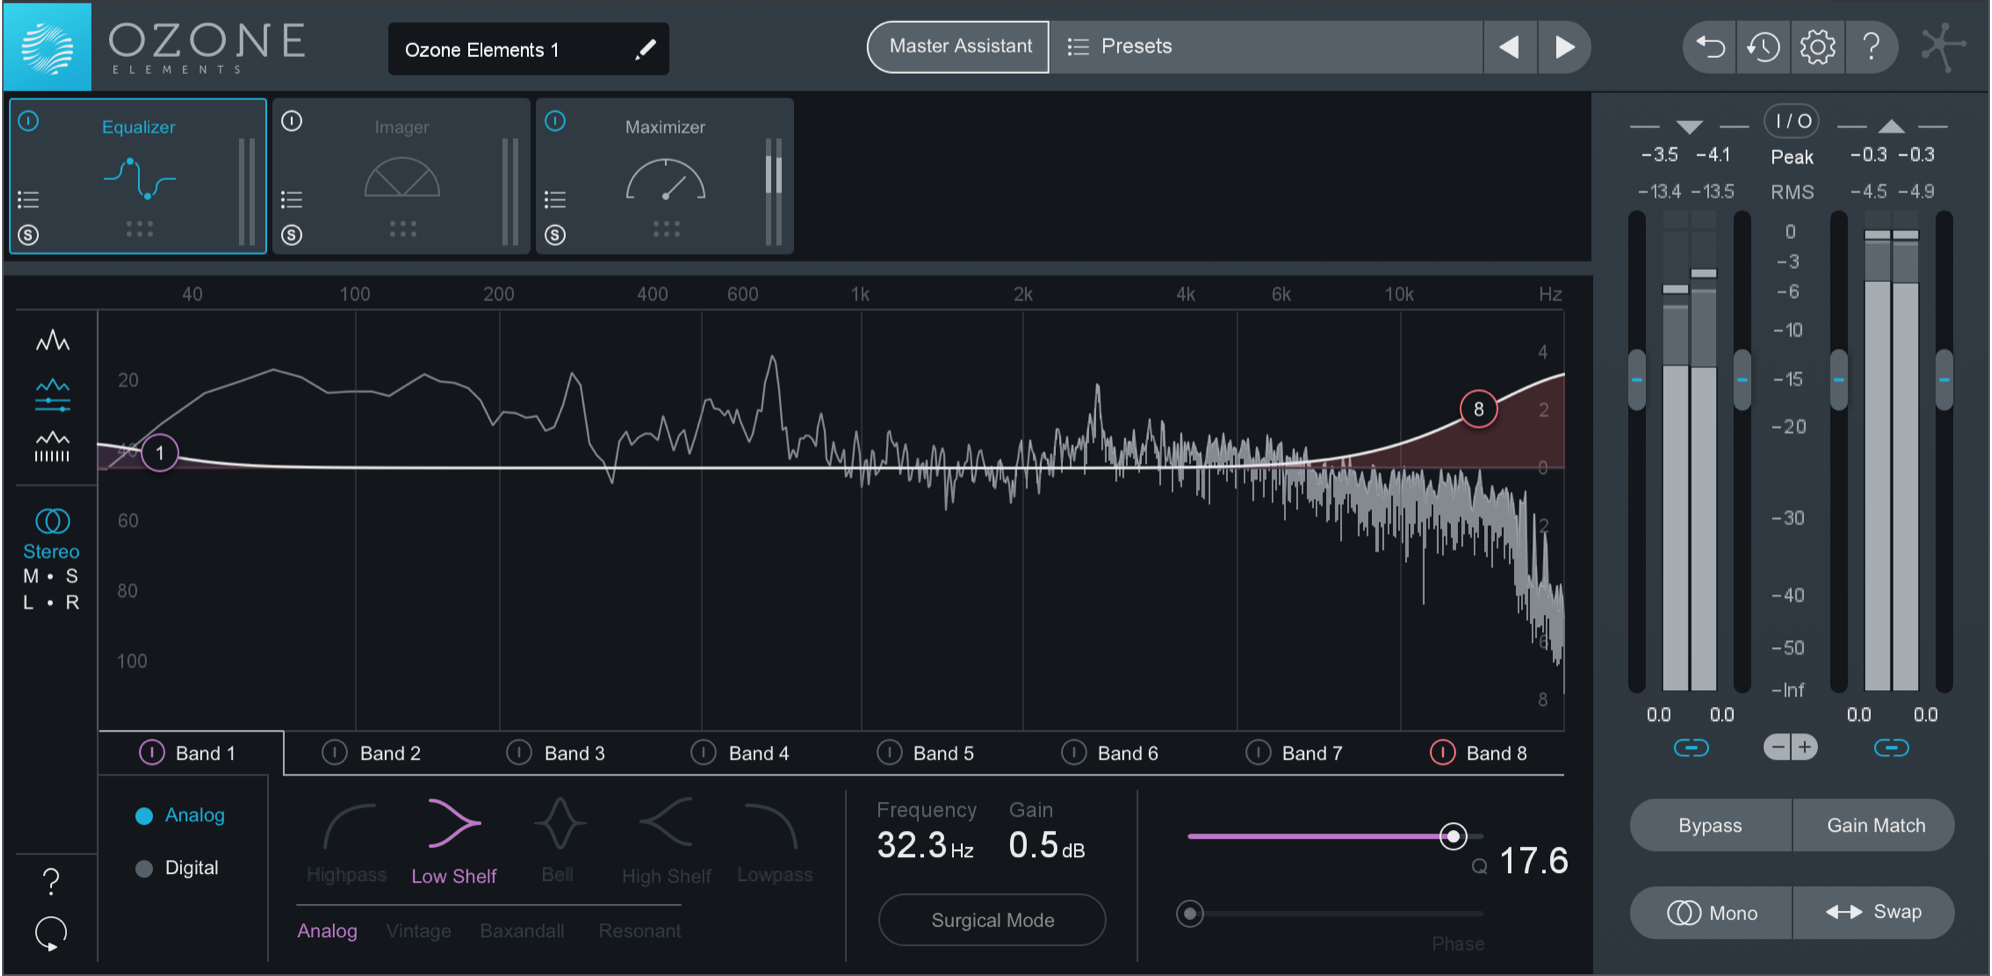Toggle the Imager module power button

click(292, 121)
